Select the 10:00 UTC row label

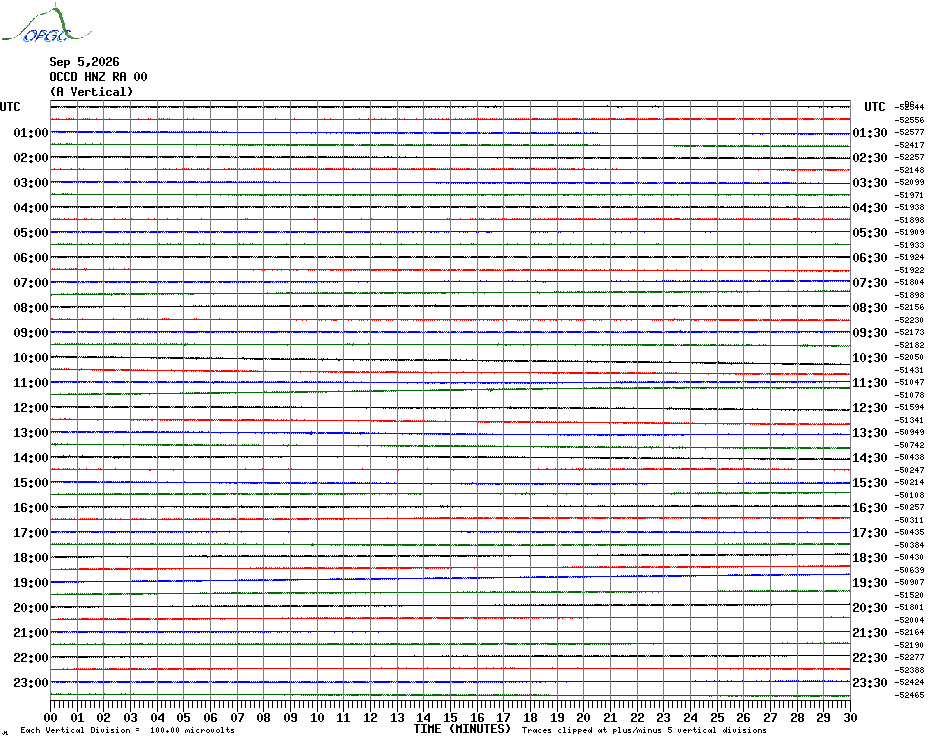pyautogui.click(x=31, y=358)
